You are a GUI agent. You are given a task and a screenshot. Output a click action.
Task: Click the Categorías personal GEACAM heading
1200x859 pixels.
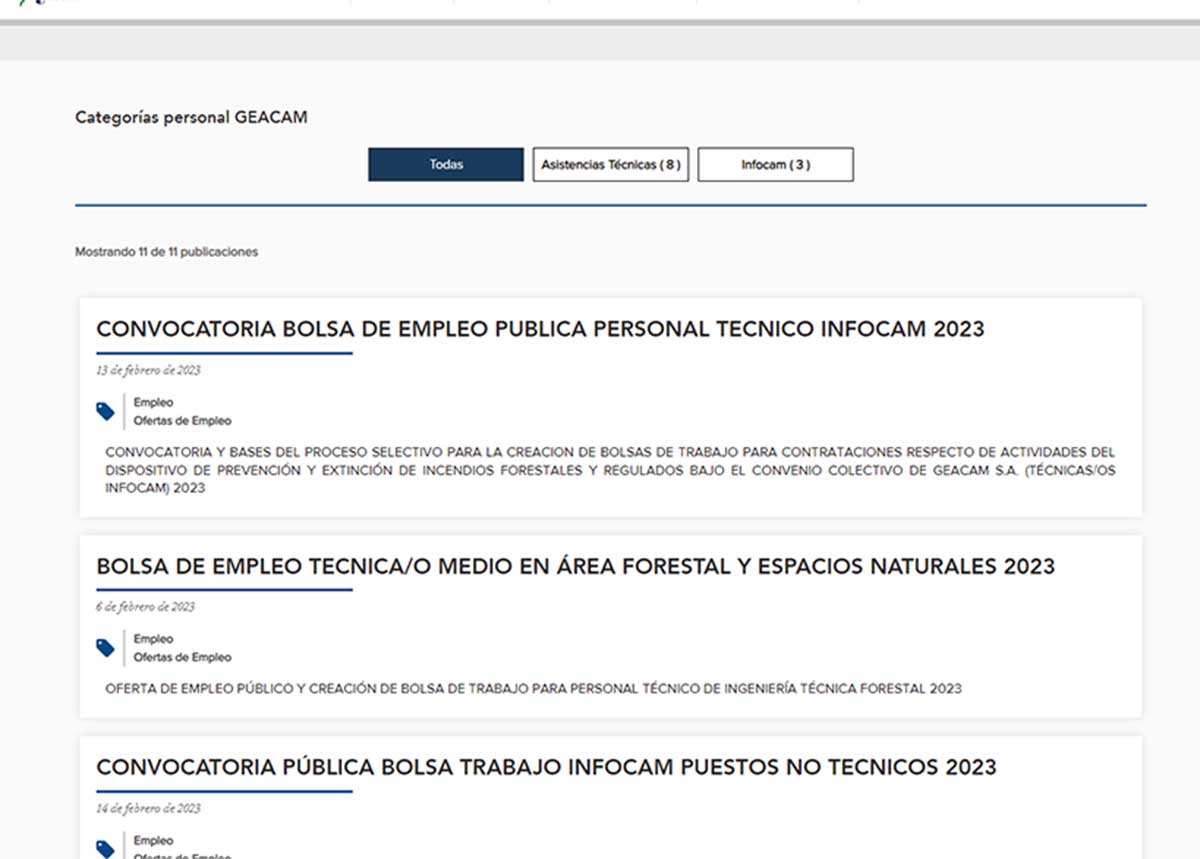(191, 118)
